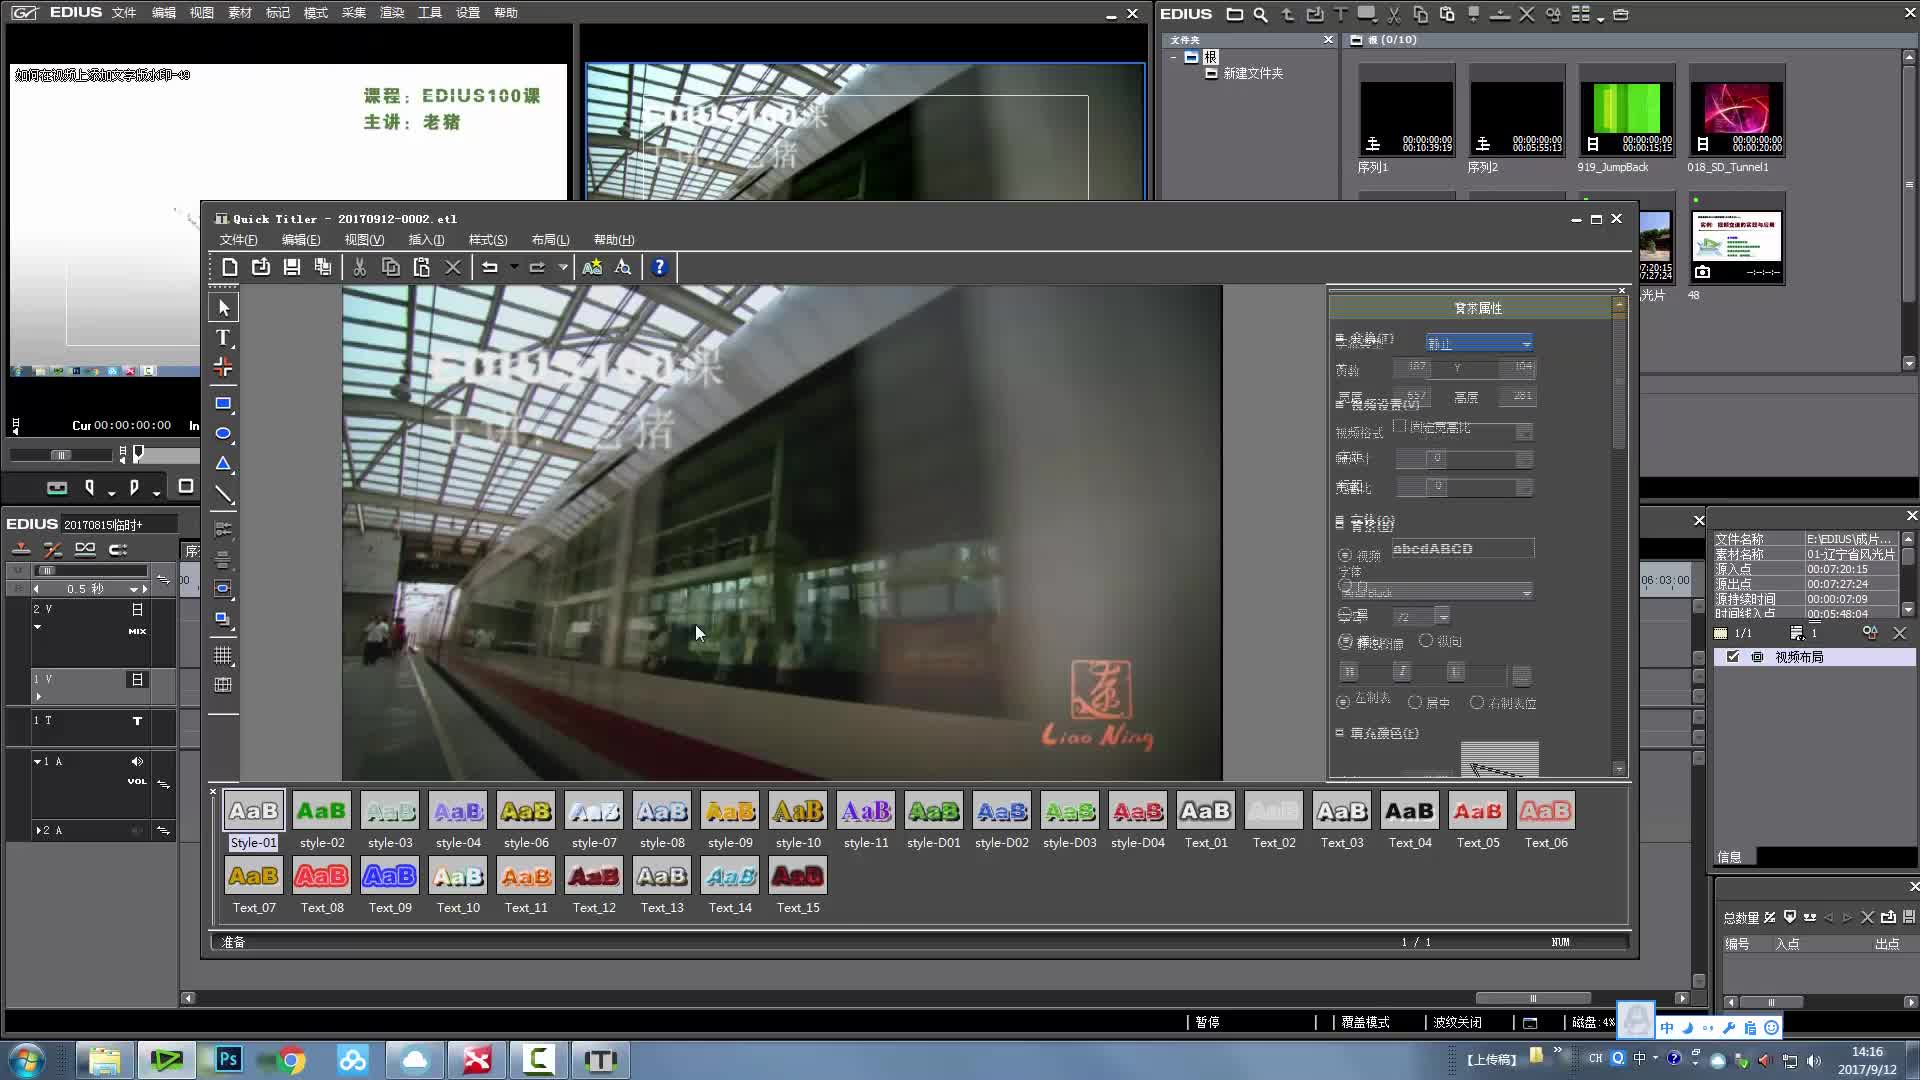Select the triangle shape tool
Screen dimensions: 1920x1080
(x=223, y=464)
